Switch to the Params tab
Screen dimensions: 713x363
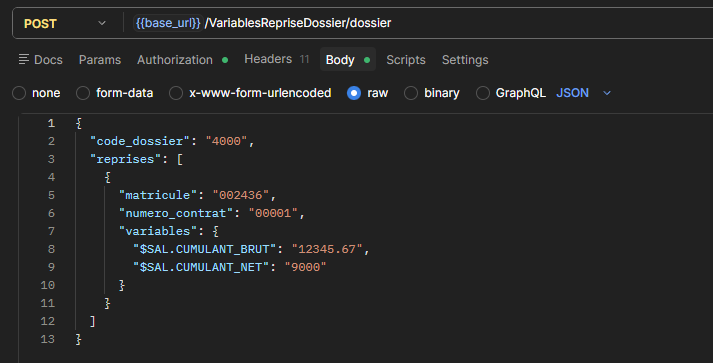[x=100, y=60]
